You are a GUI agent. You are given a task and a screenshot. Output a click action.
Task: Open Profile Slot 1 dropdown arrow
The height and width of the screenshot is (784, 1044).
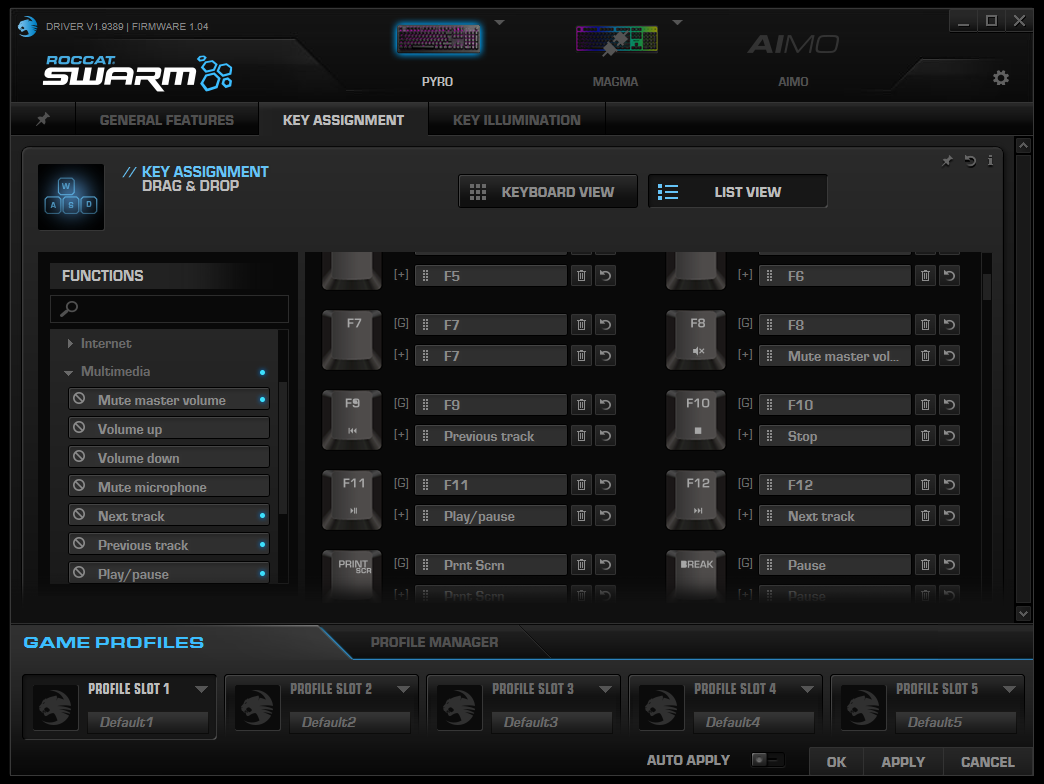pos(201,689)
